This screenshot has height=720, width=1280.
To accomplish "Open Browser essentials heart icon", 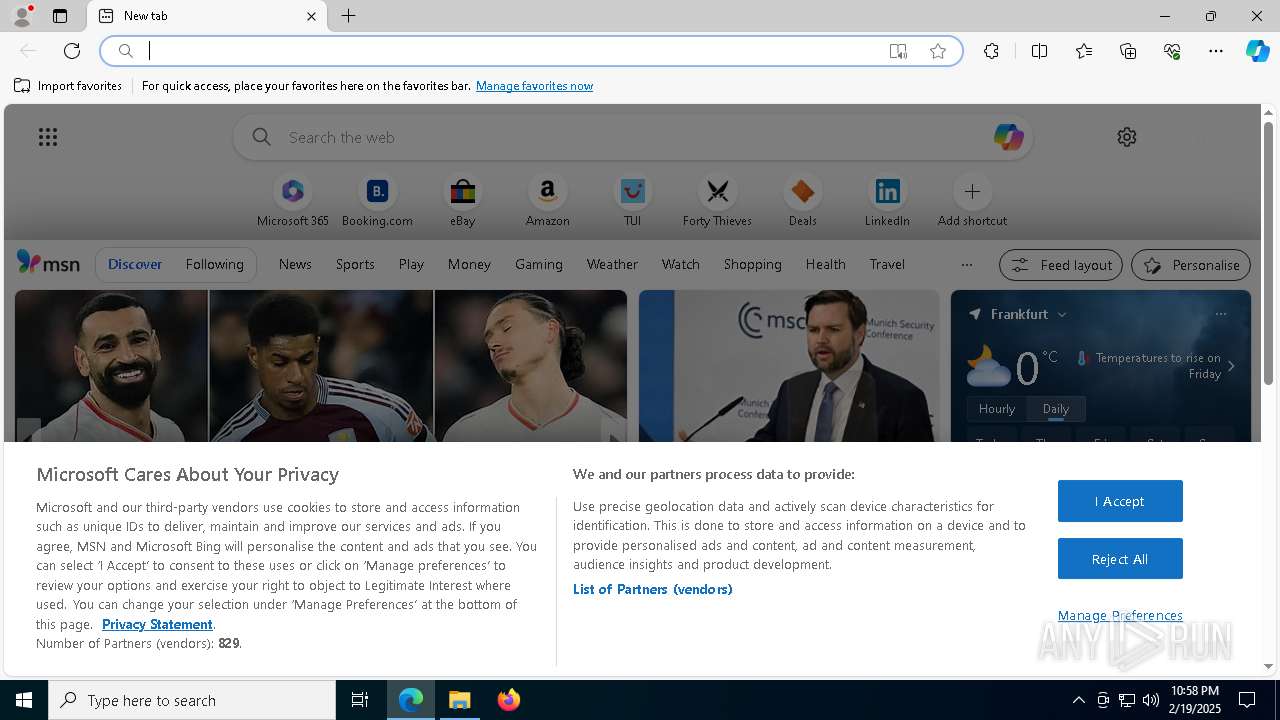I will click(1172, 51).
